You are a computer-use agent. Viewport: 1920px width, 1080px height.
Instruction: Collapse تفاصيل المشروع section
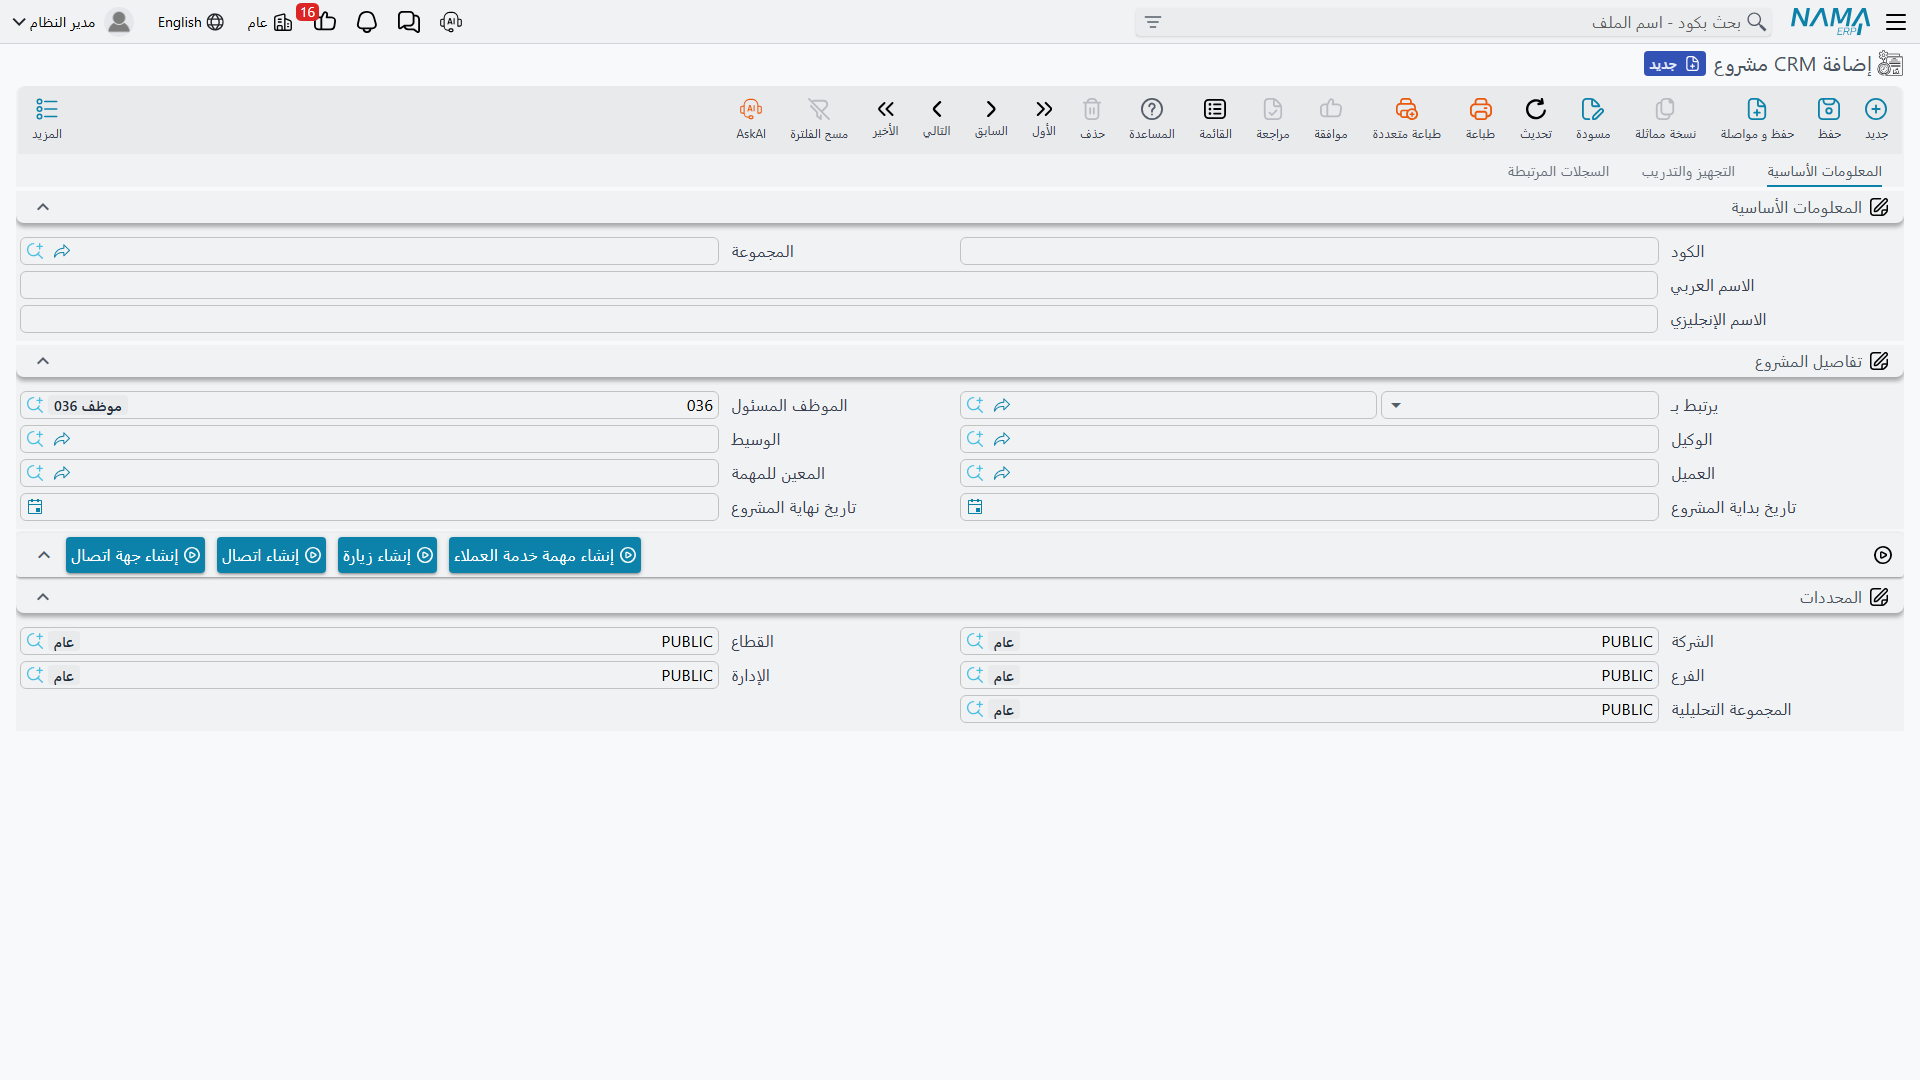tap(43, 361)
